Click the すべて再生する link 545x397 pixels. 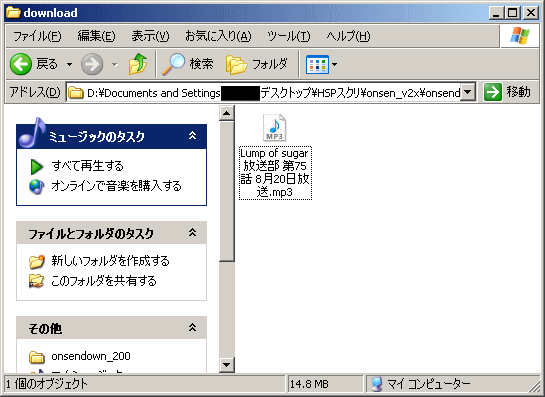click(88, 166)
